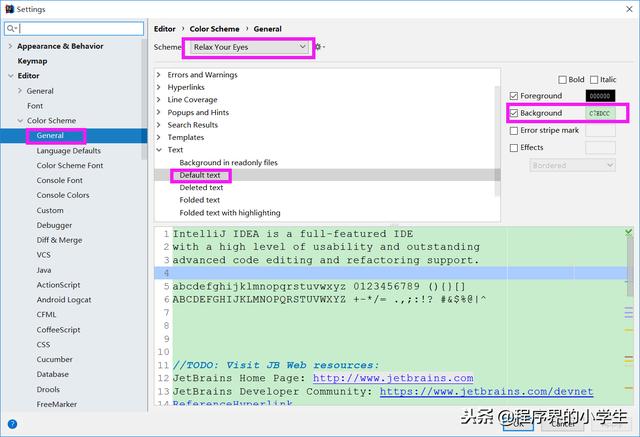Enable the Error stripe mark checkbox
Viewport: 640px width, 437px height.
coord(514,131)
